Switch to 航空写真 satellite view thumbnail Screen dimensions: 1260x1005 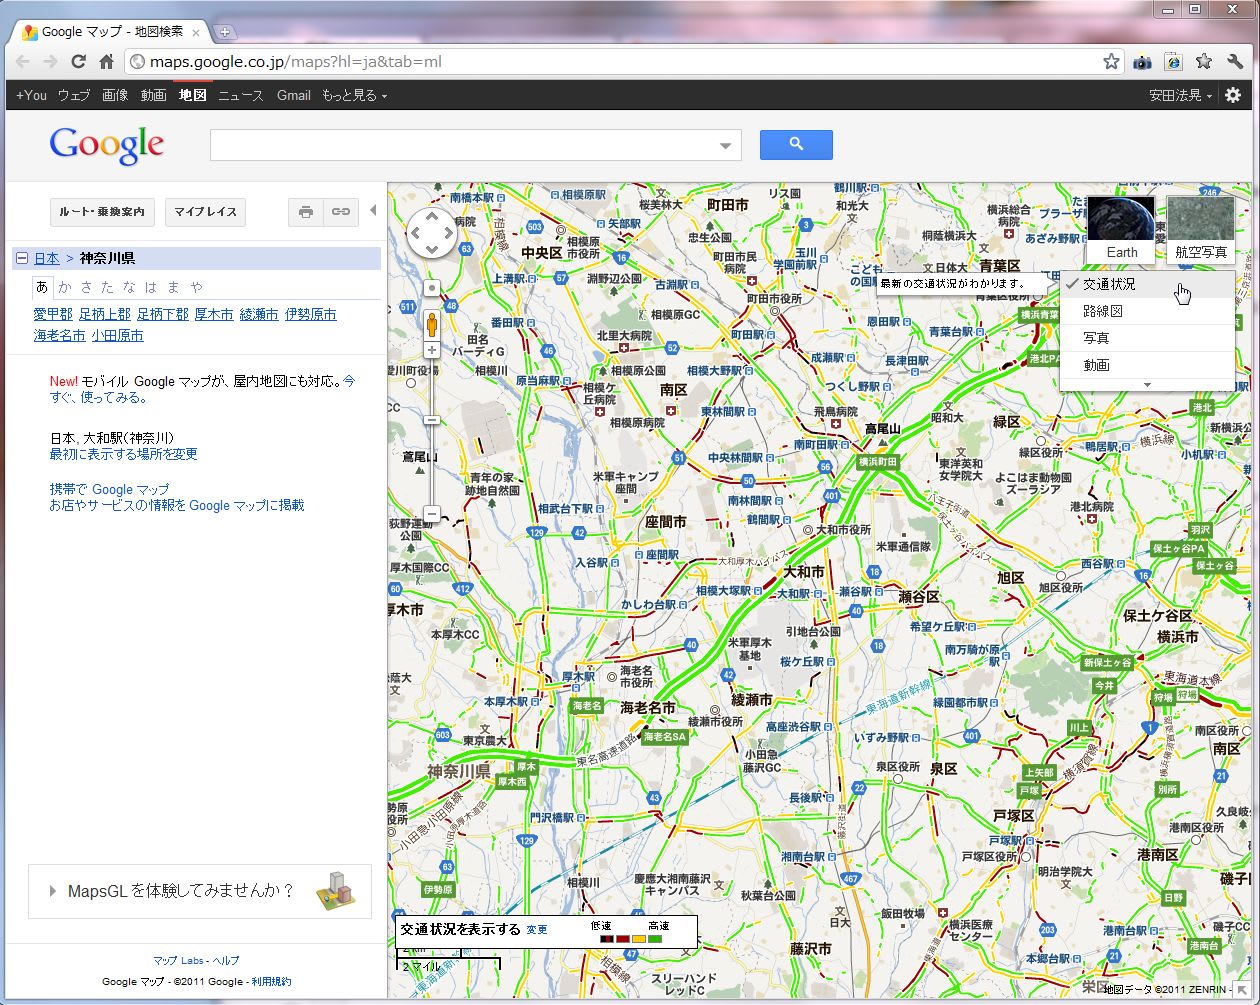pyautogui.click(x=1200, y=228)
